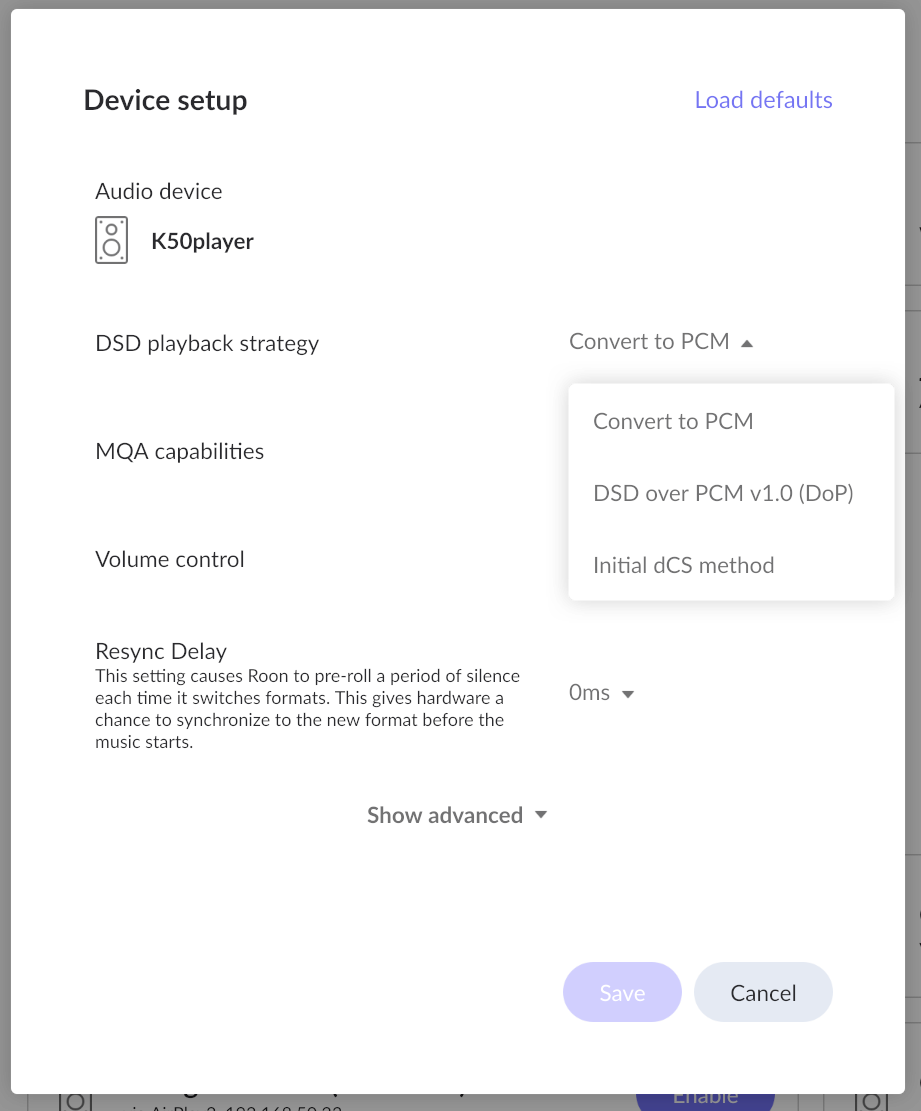
Task: Cancel the Device setup dialog
Action: pos(763,992)
